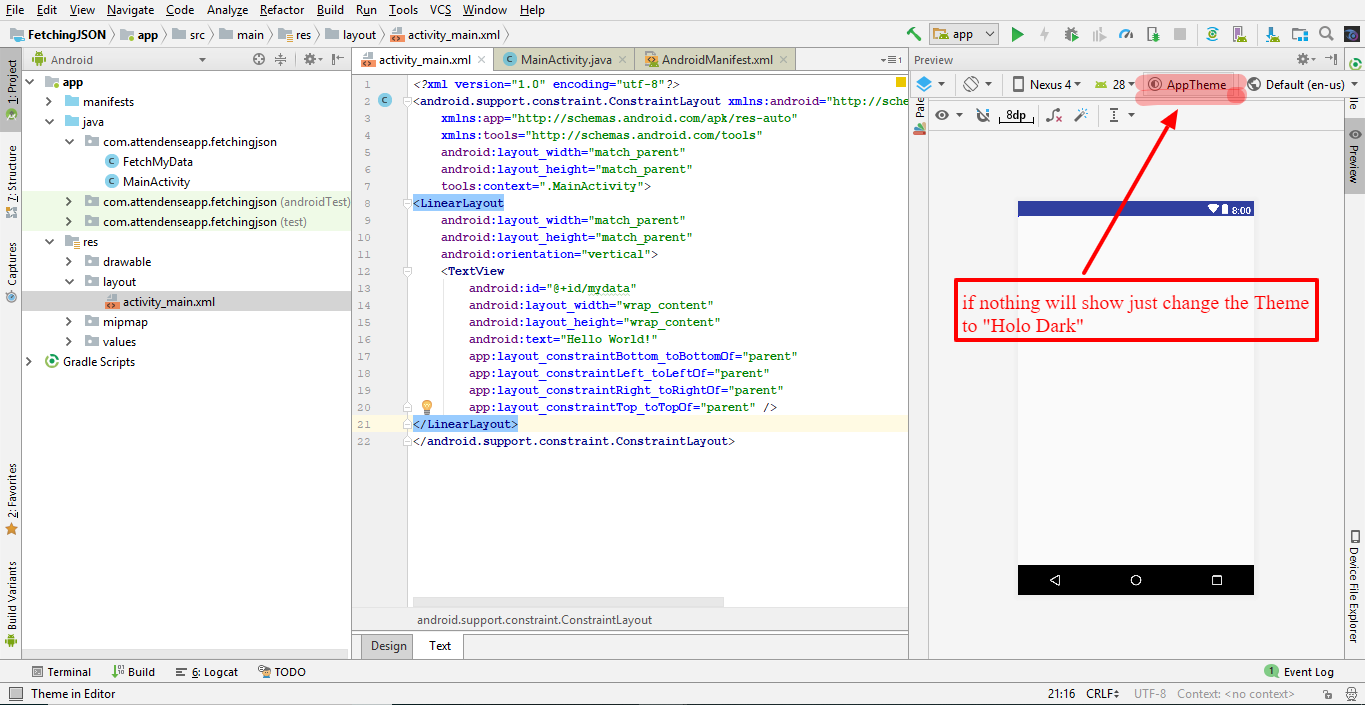Toggle Autoconnect magnet in preview toolbar
Image resolution: width=1365 pixels, height=705 pixels.
tap(983, 115)
